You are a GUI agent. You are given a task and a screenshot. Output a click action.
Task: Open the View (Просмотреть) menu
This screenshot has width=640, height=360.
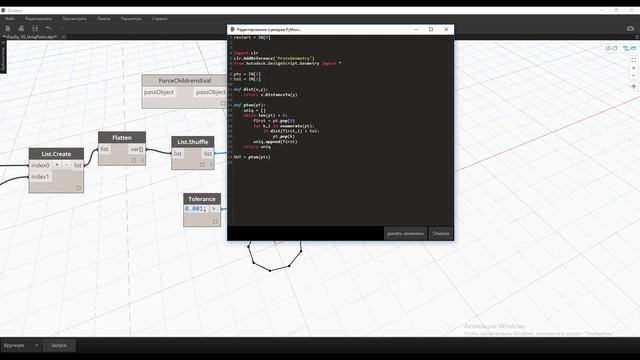click(74, 19)
